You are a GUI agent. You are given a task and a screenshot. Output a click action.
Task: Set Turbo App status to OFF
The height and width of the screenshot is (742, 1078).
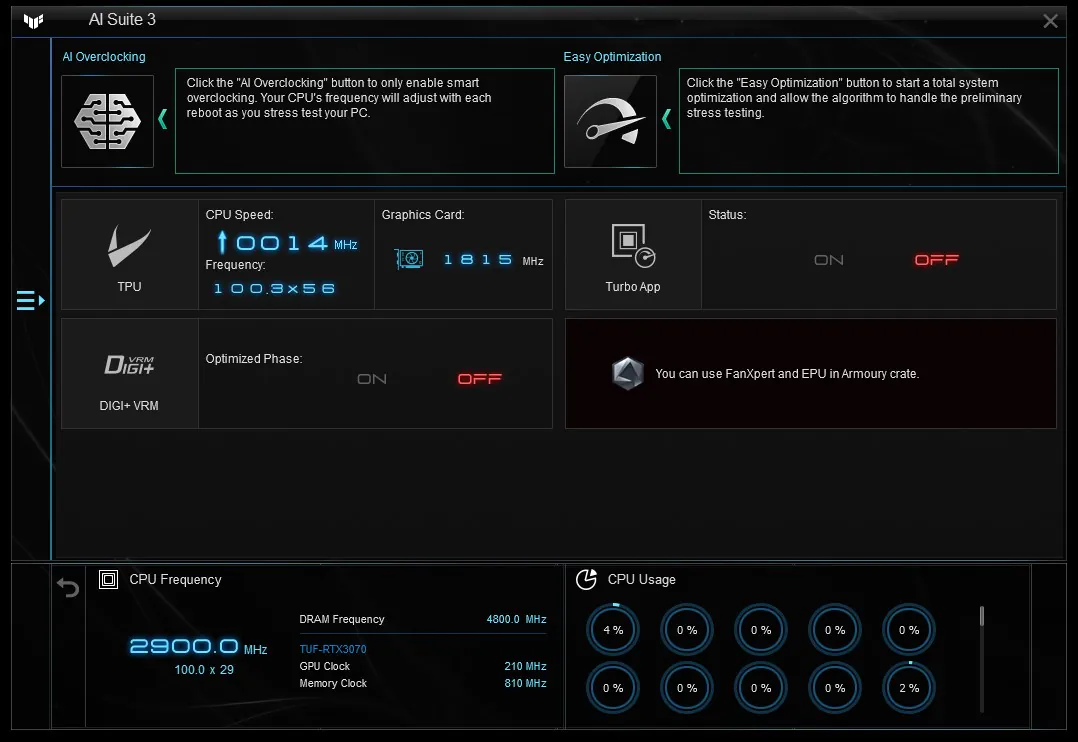point(936,260)
